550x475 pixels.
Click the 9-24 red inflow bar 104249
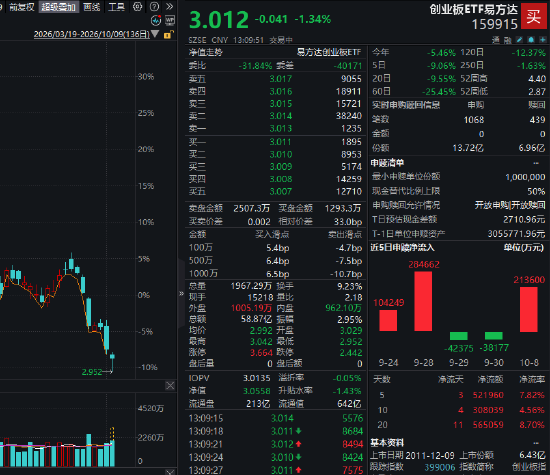[388, 321]
